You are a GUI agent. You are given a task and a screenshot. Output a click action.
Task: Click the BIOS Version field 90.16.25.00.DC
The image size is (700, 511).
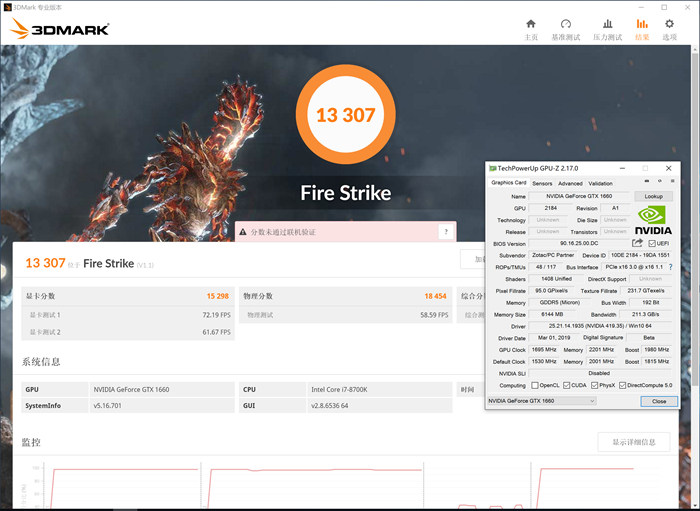(579, 243)
